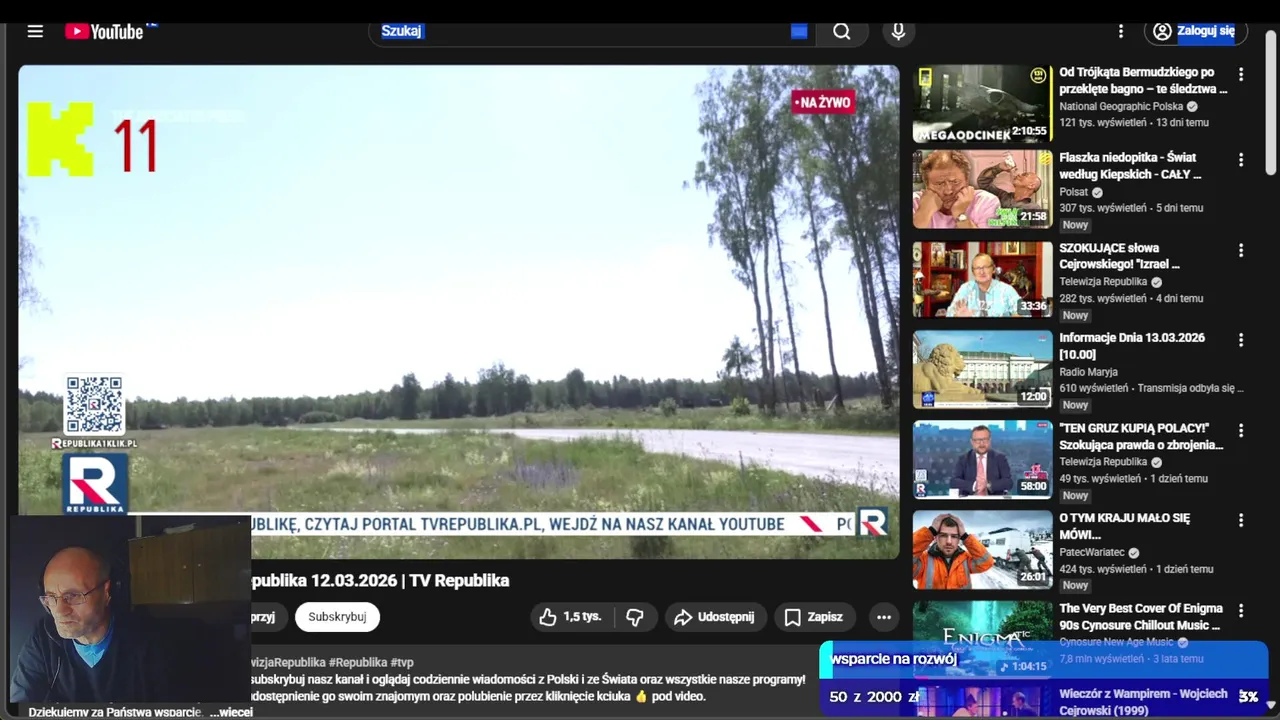Open National Geographic Polska channel name

[x=1121, y=106]
